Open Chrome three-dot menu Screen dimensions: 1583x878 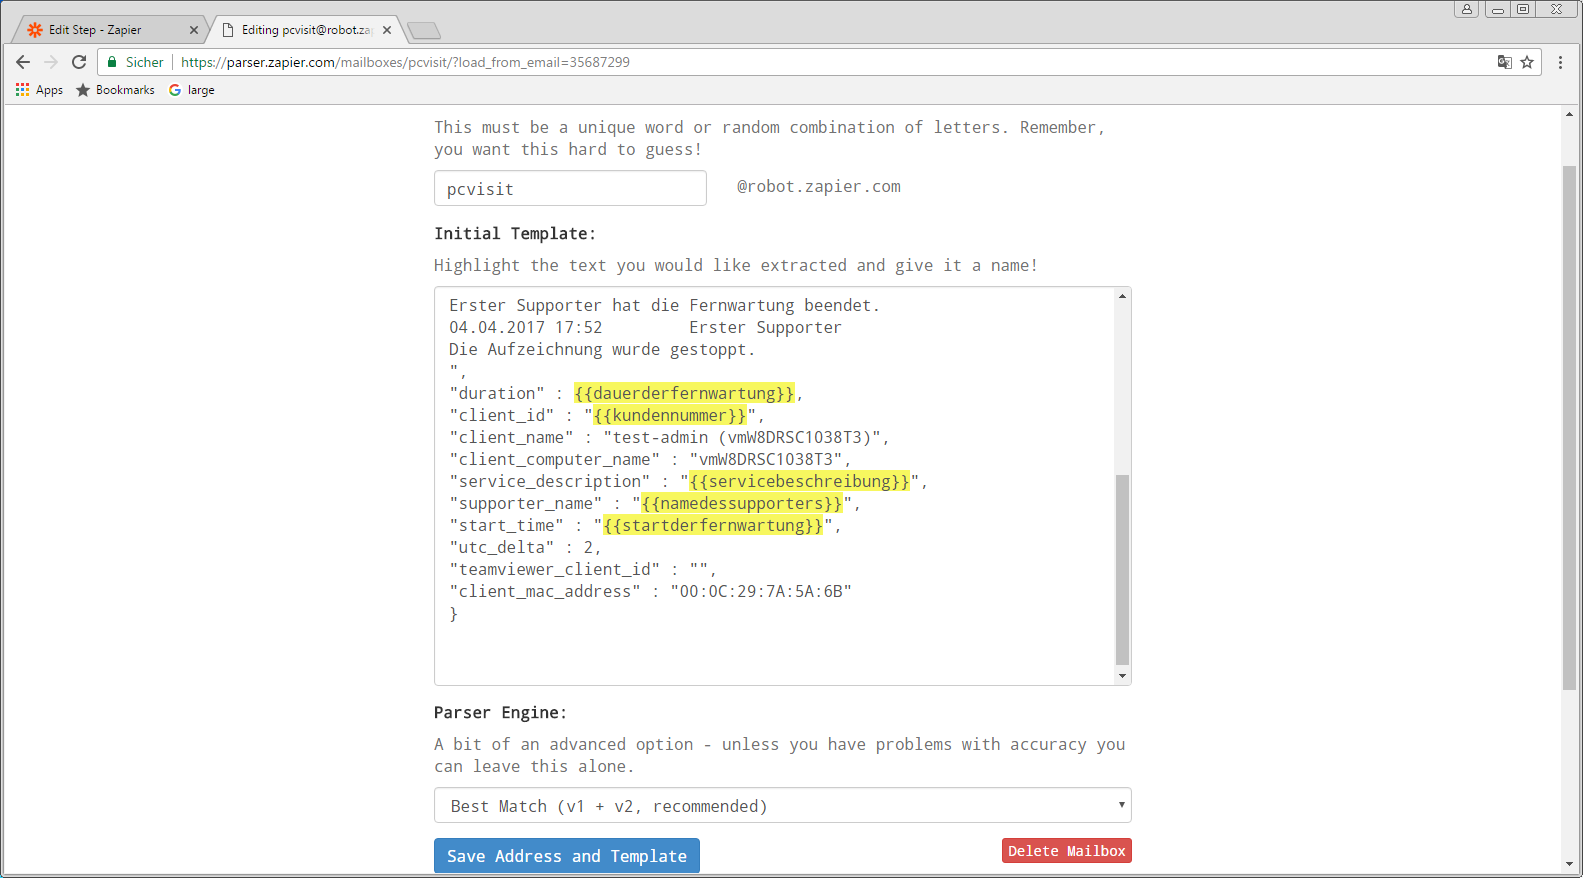1560,62
